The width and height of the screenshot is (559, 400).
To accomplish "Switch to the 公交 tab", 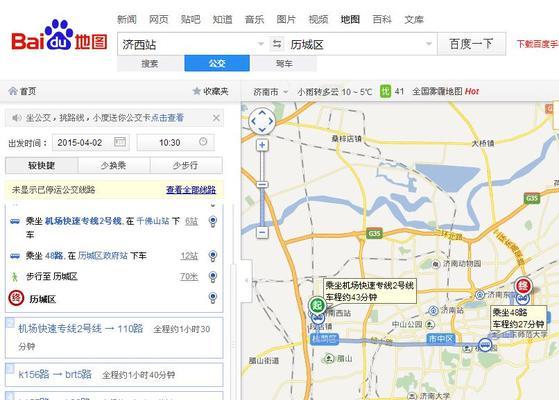I will click(x=217, y=63).
